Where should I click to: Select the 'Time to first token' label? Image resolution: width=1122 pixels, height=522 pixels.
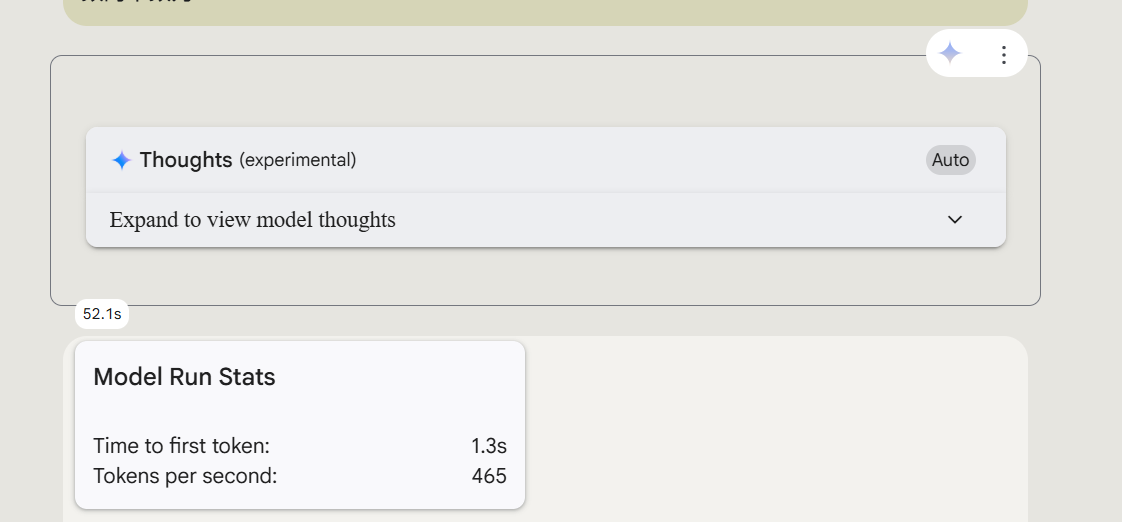pos(182,446)
